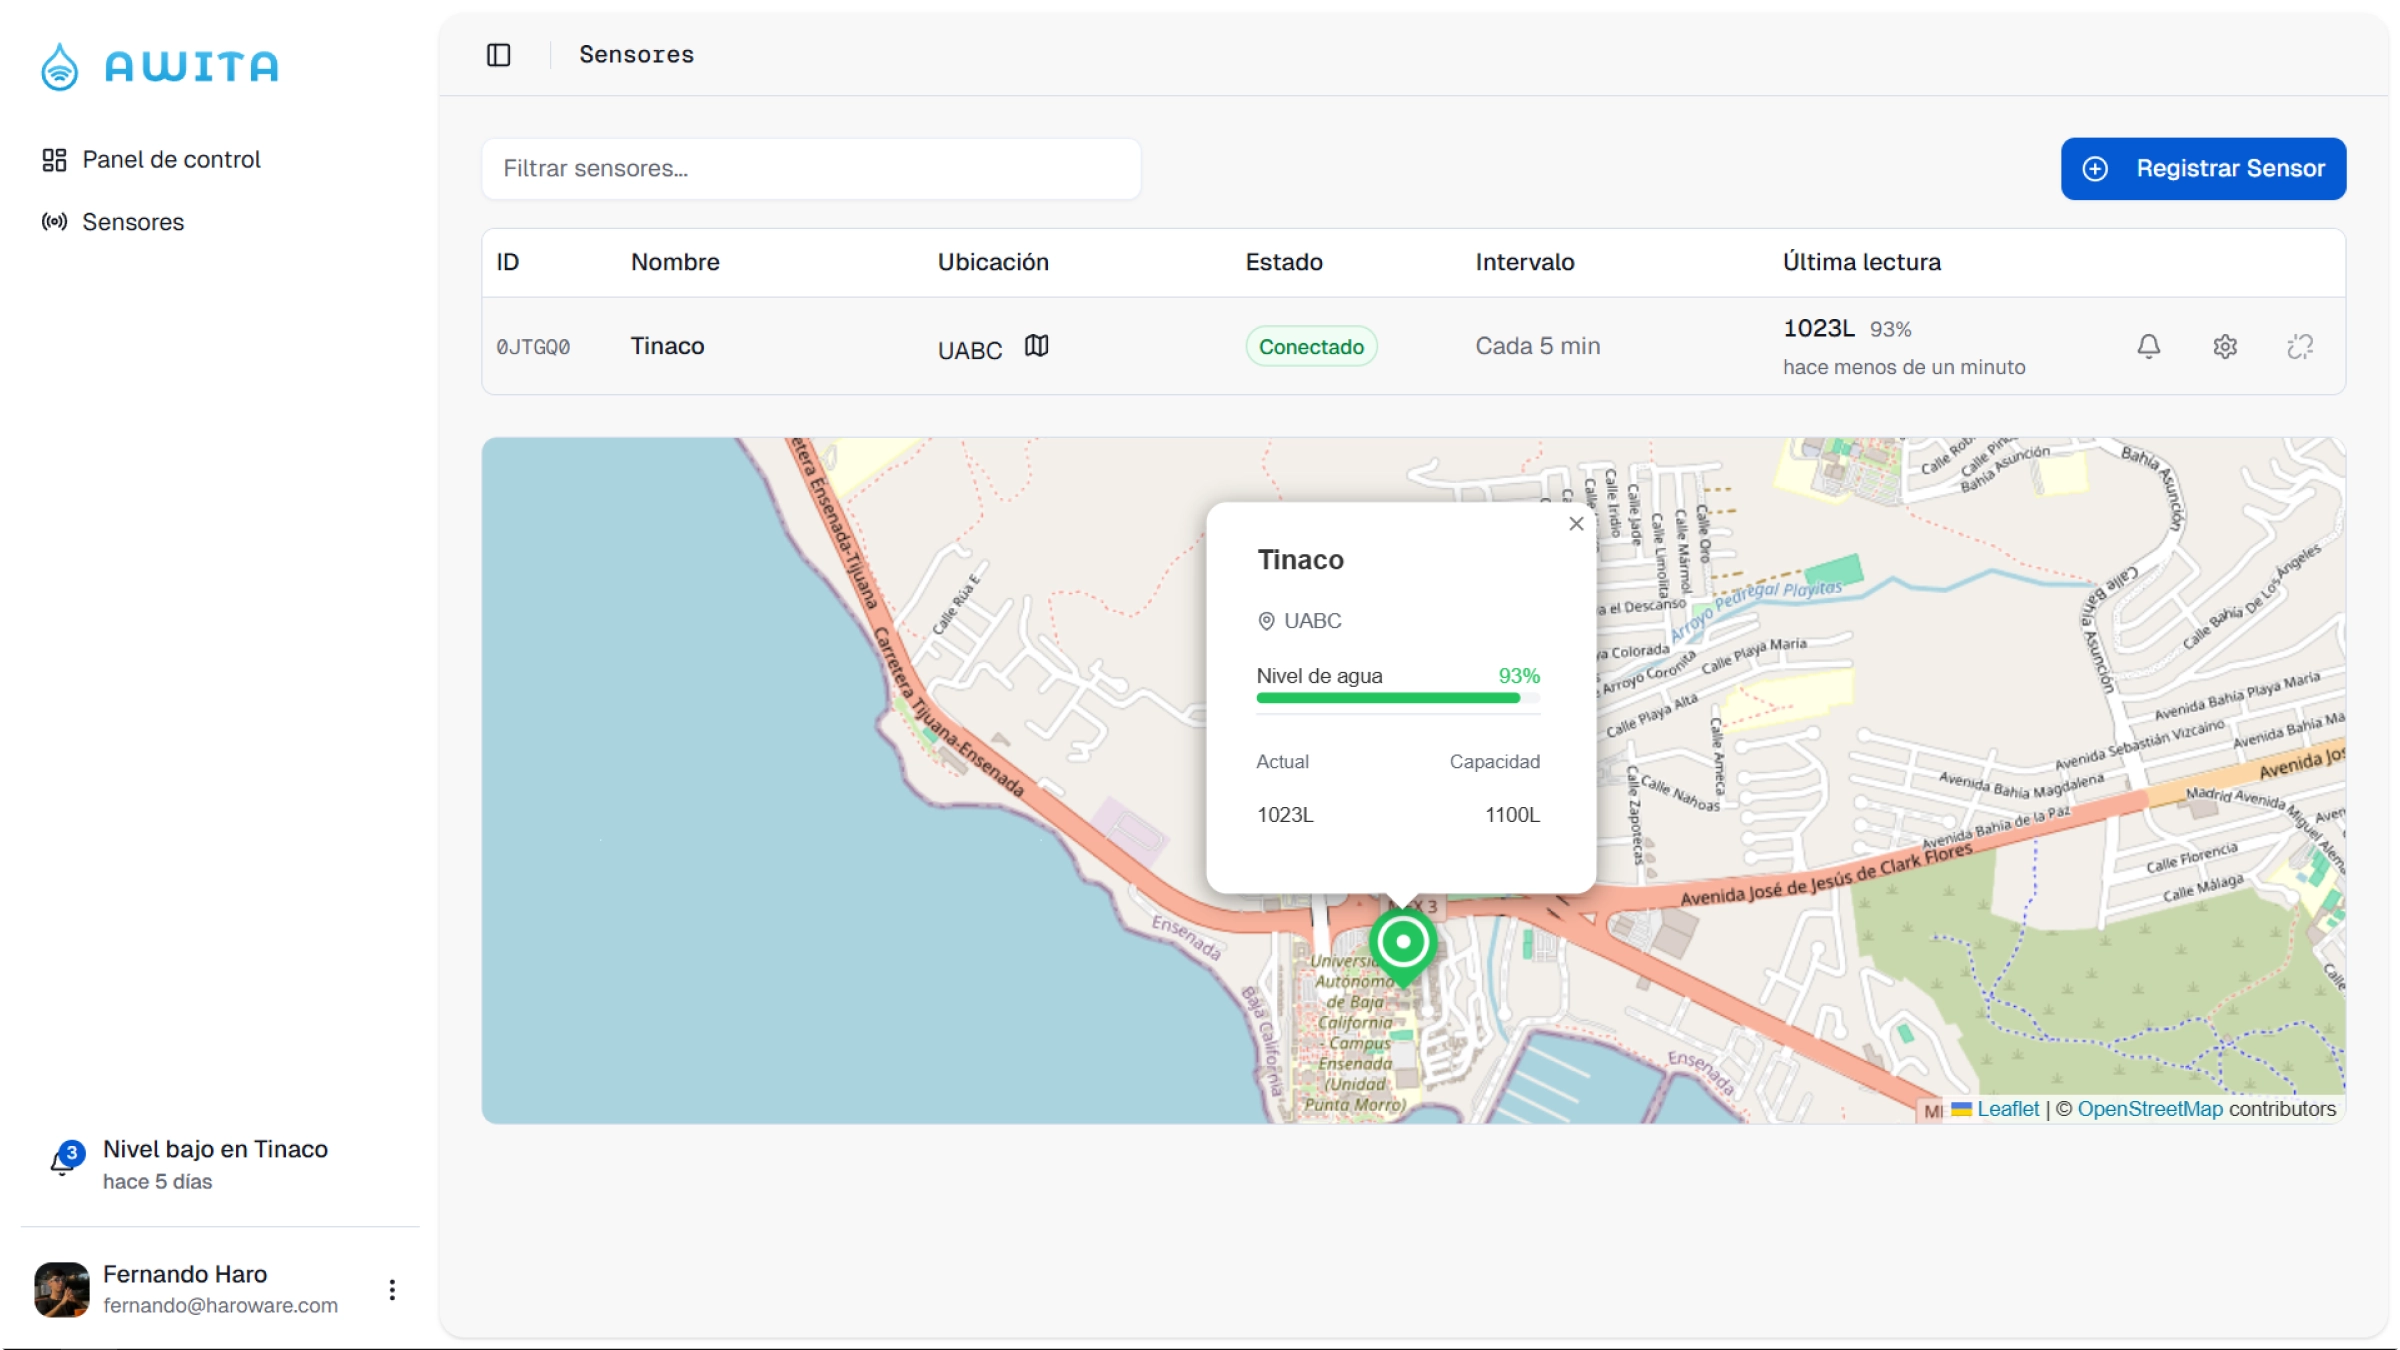Open Panel de control in sidebar
Image resolution: width=2400 pixels, height=1350 pixels.
[x=151, y=160]
